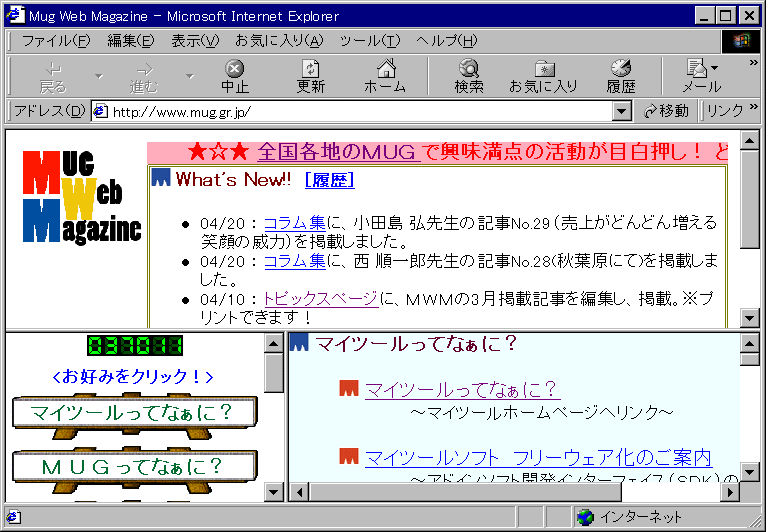Click left menu frame scroll down arrow

coord(274,491)
